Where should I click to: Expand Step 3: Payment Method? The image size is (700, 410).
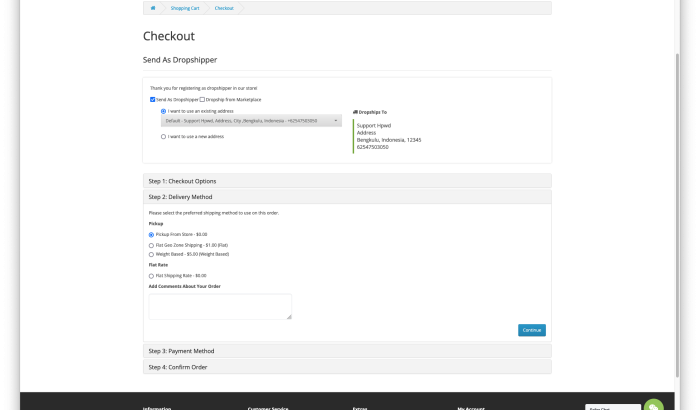point(347,351)
